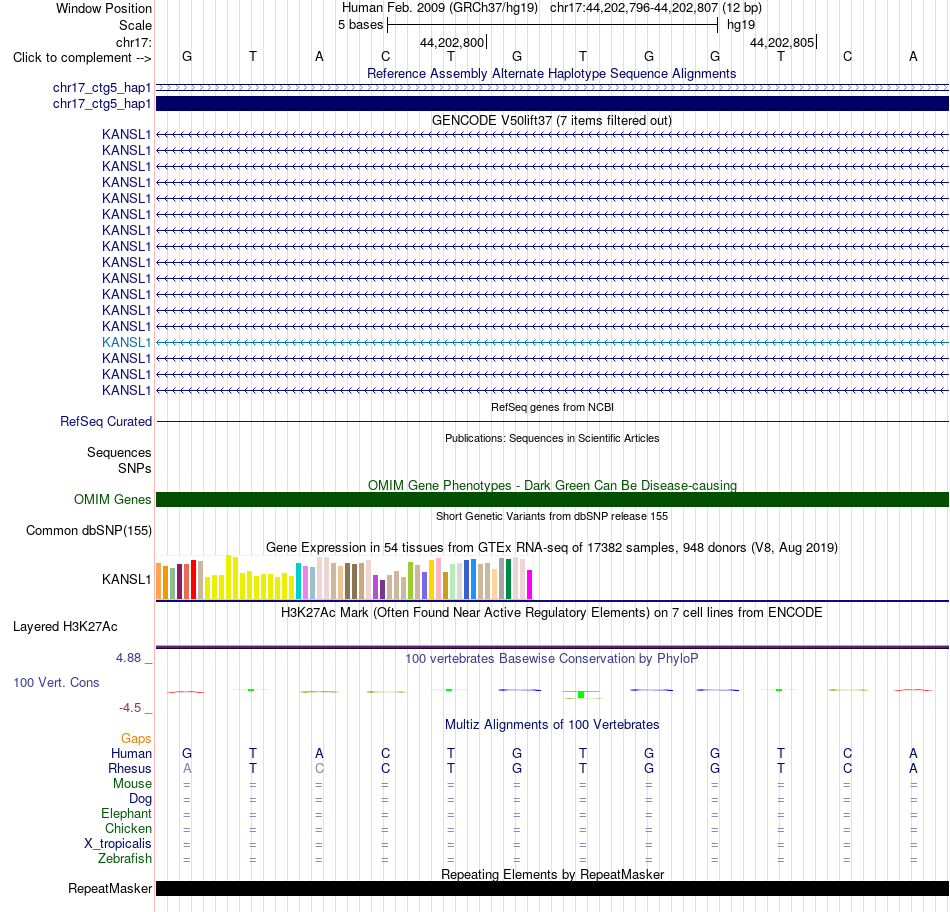This screenshot has height=912, width=950.
Task: Click the first chr17_ctg5_hap1 label
Action: point(102,88)
